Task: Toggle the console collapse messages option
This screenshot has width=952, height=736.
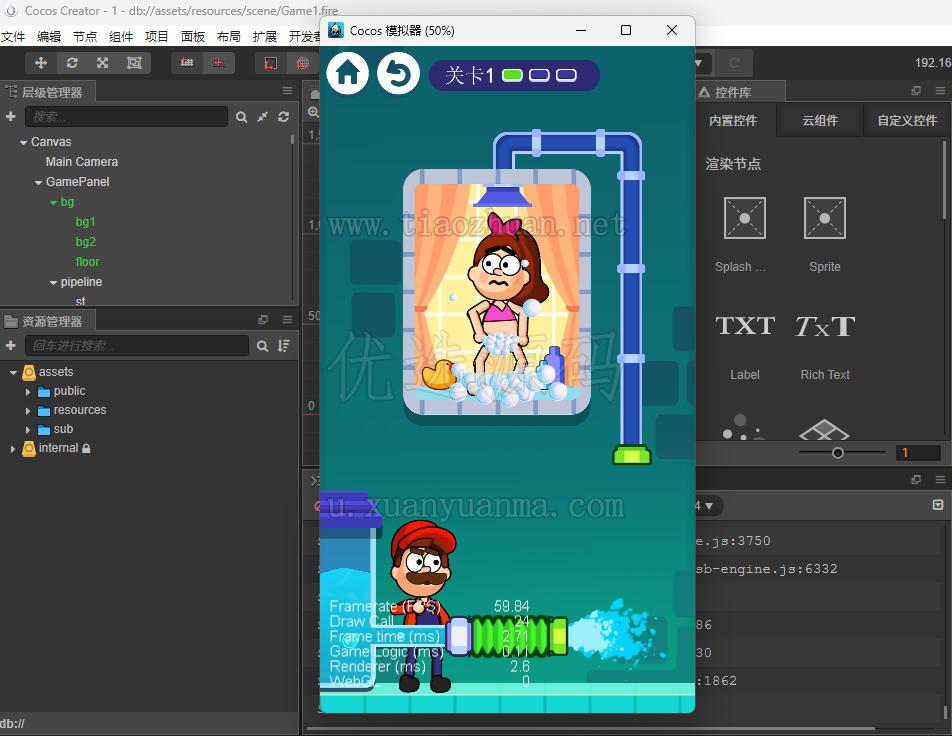Action: point(938,505)
